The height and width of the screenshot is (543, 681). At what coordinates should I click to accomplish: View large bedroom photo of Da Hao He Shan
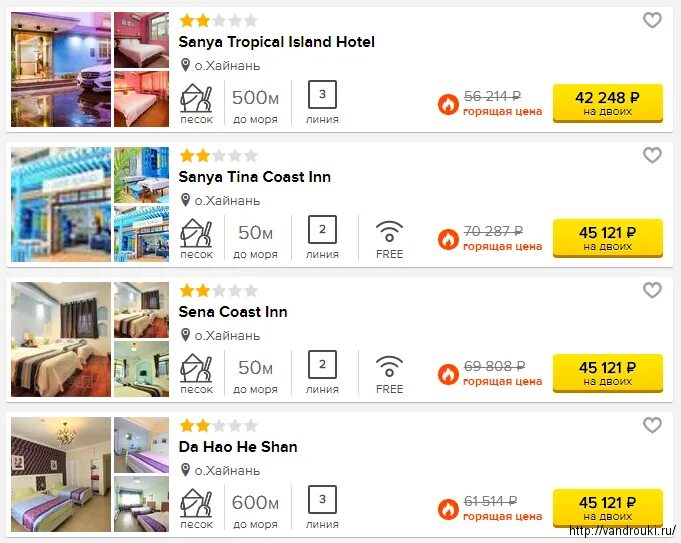[x=61, y=474]
